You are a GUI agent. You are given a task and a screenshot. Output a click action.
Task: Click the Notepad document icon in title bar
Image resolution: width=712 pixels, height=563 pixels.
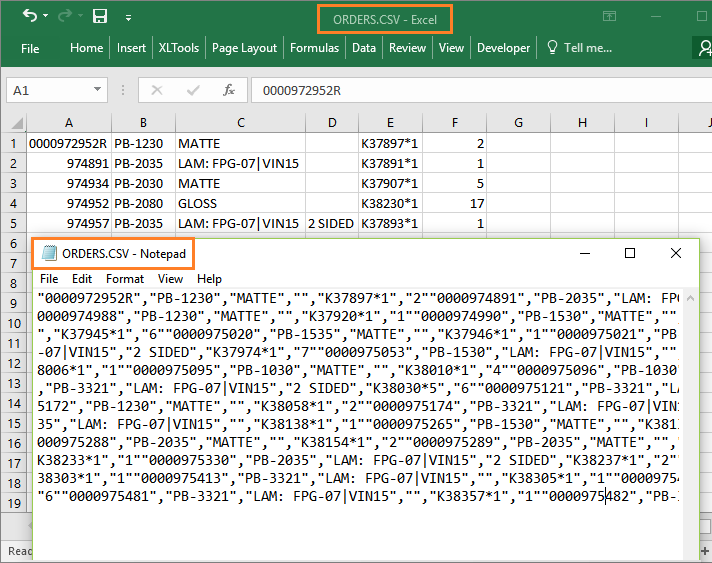49,254
